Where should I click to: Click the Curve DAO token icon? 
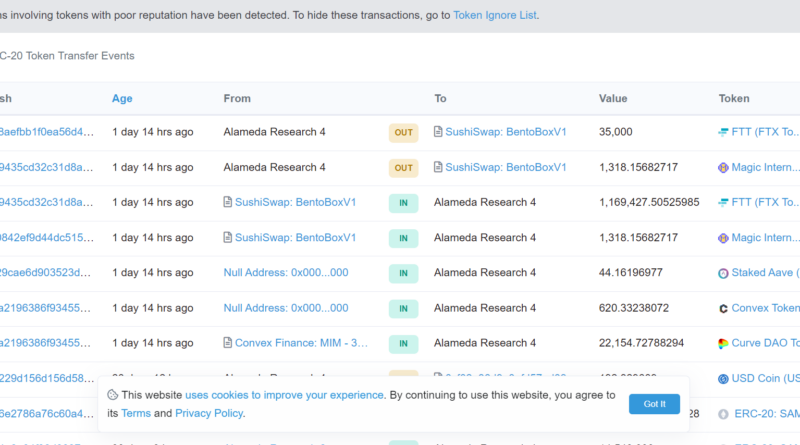(724, 343)
